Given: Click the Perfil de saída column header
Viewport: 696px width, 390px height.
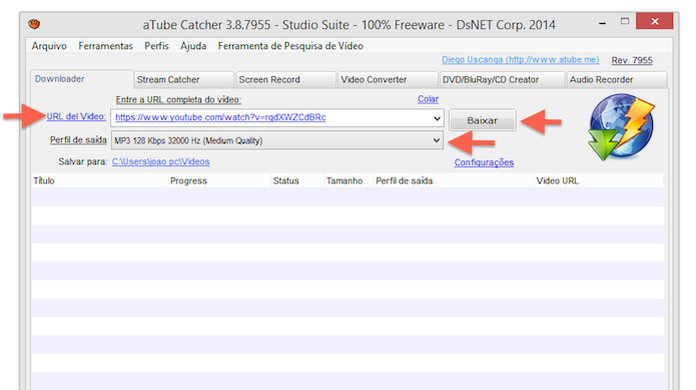Looking at the screenshot, I should tap(454, 181).
